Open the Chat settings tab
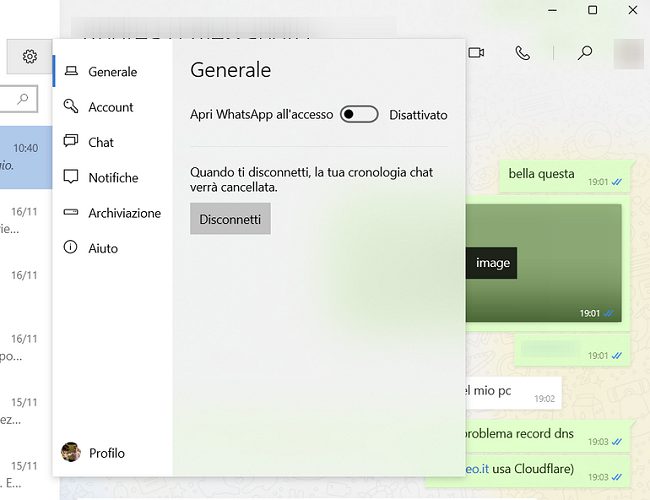The image size is (650, 500). point(112,142)
